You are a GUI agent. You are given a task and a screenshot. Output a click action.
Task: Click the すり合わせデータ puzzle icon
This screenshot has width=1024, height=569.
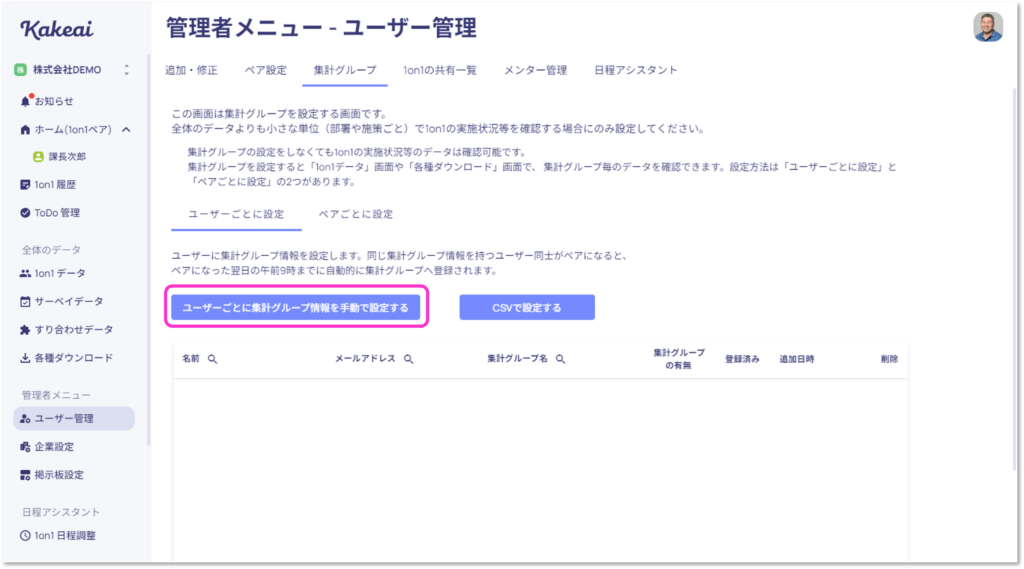coord(25,329)
